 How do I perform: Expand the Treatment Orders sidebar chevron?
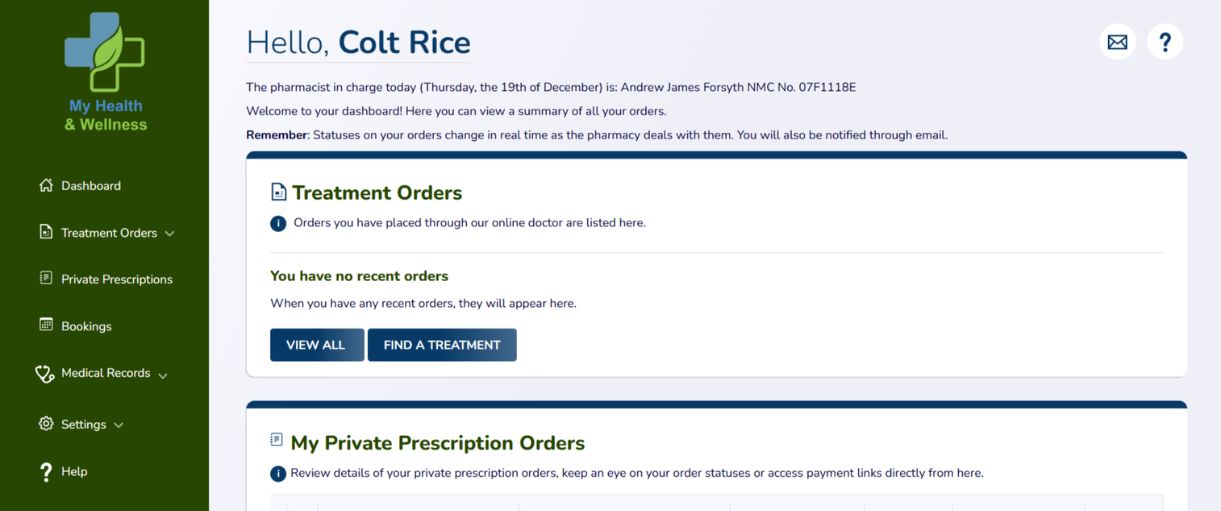[x=169, y=234]
